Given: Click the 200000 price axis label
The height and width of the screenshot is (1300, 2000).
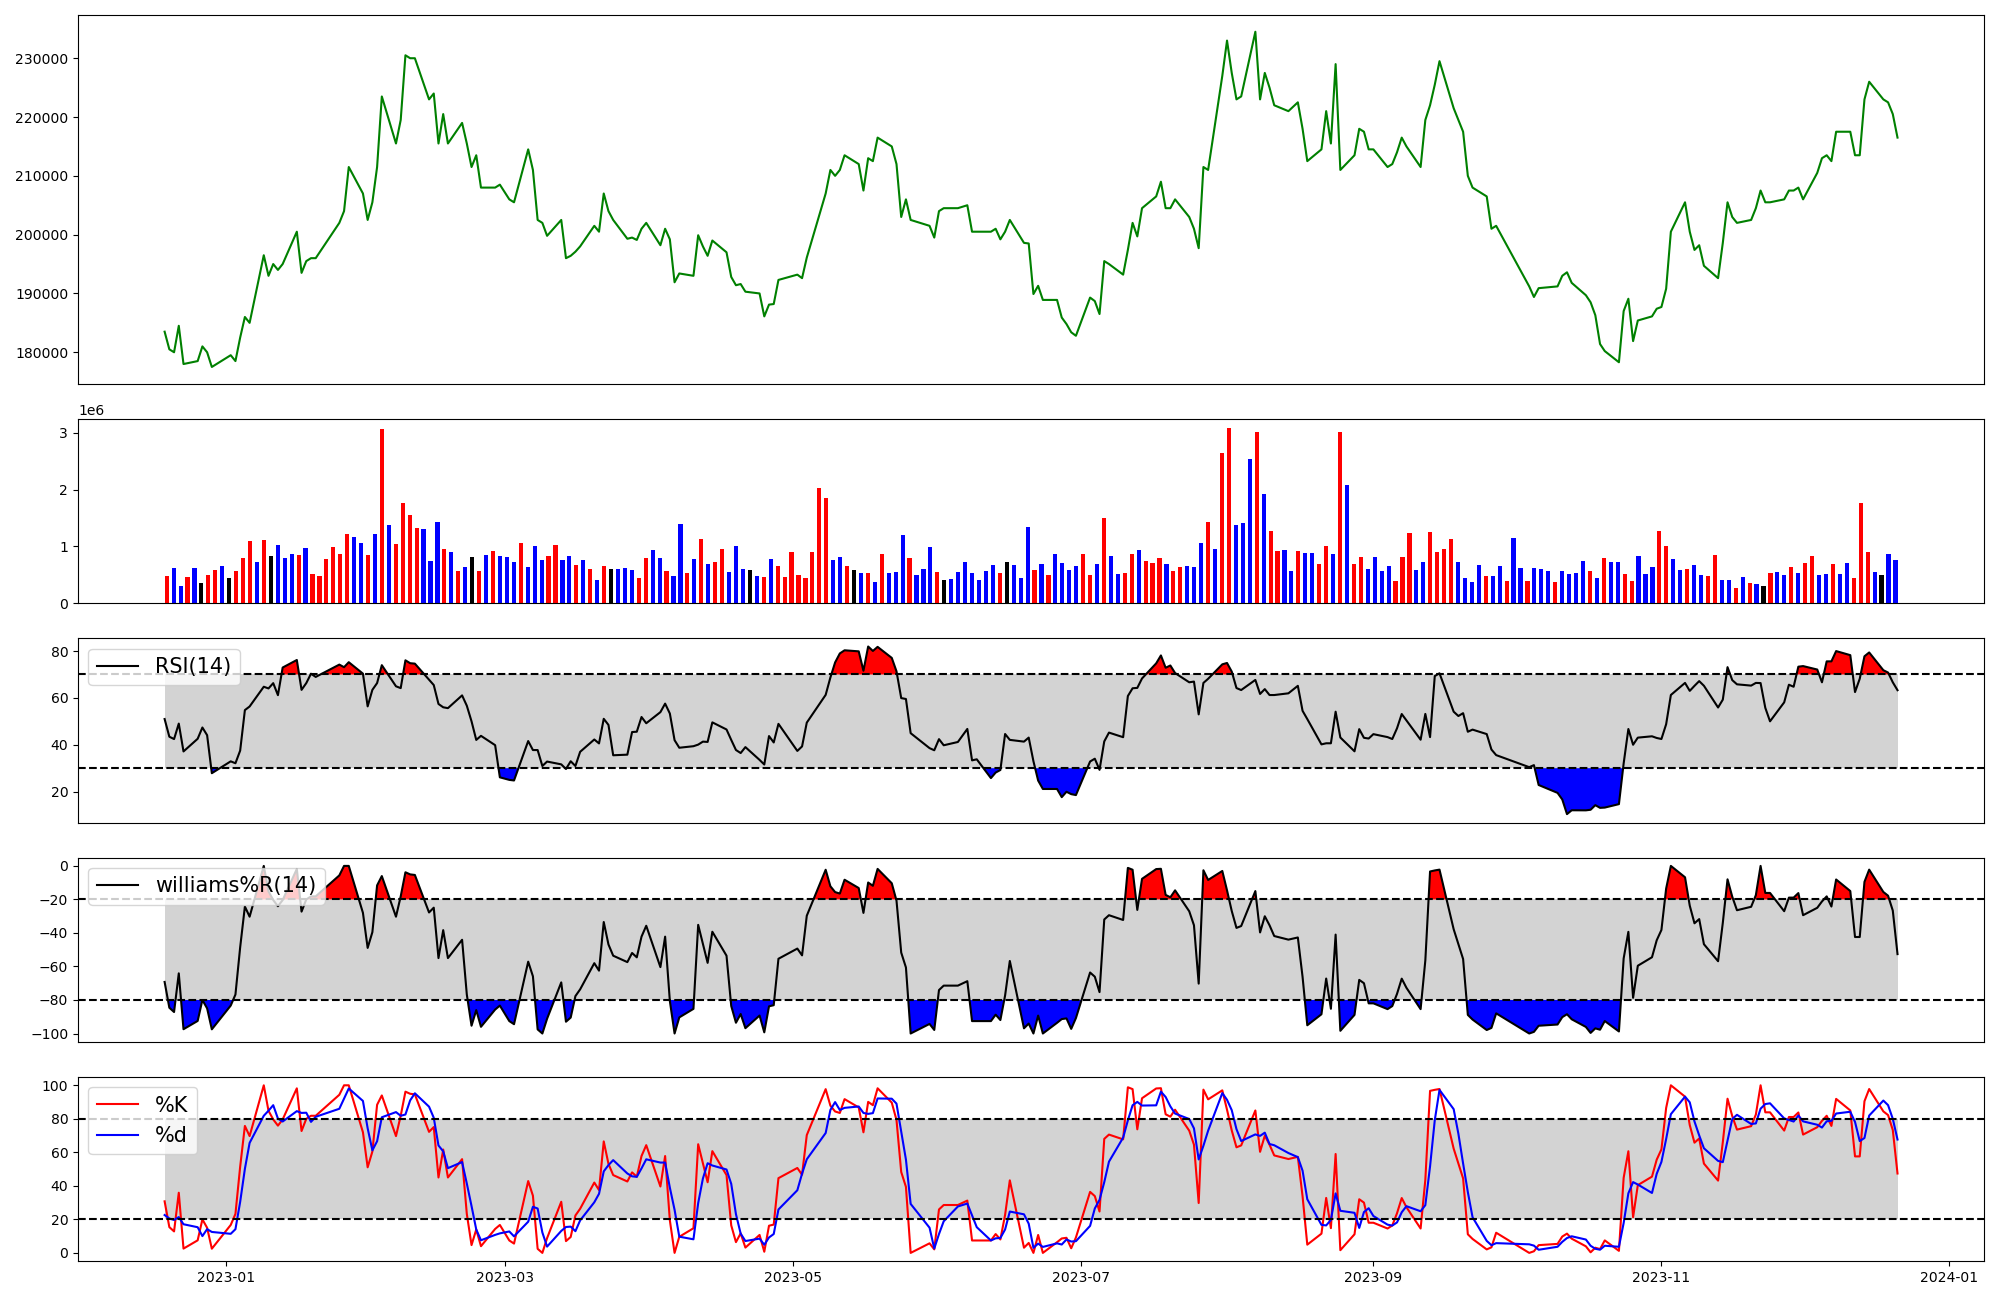Looking at the screenshot, I should tap(41, 235).
